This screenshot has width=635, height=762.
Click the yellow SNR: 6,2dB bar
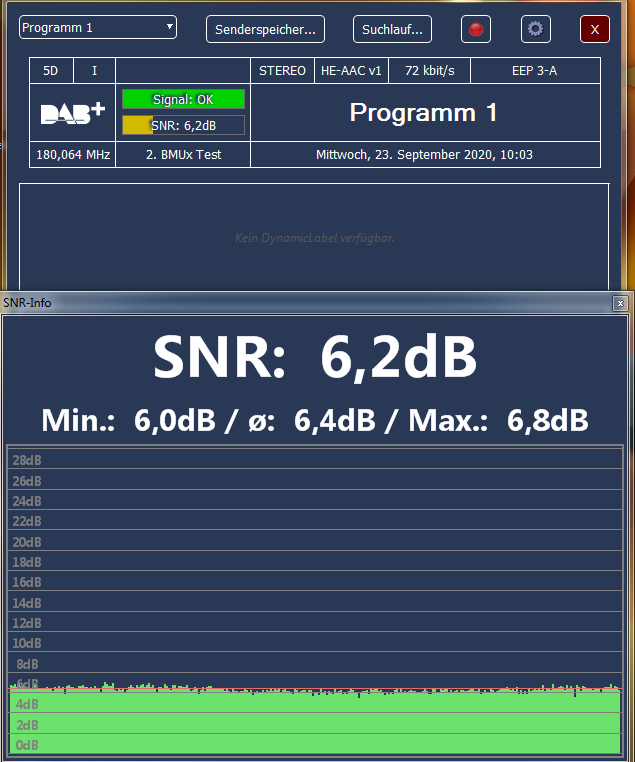(183, 125)
